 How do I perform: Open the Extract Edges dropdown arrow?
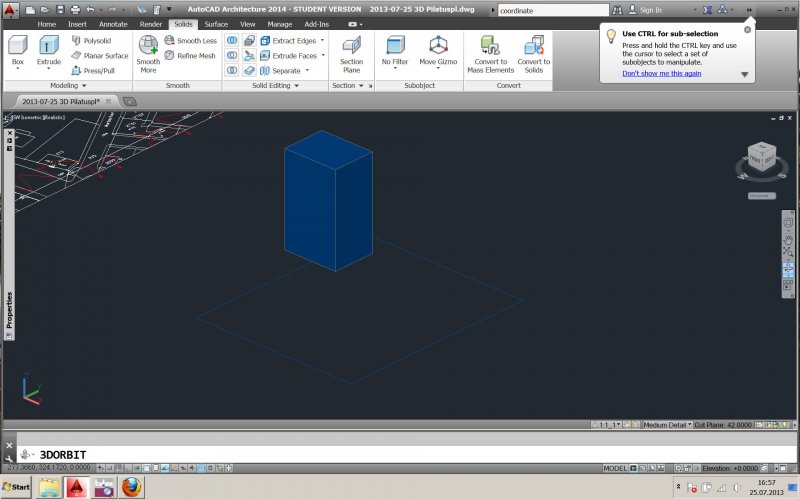(x=322, y=40)
